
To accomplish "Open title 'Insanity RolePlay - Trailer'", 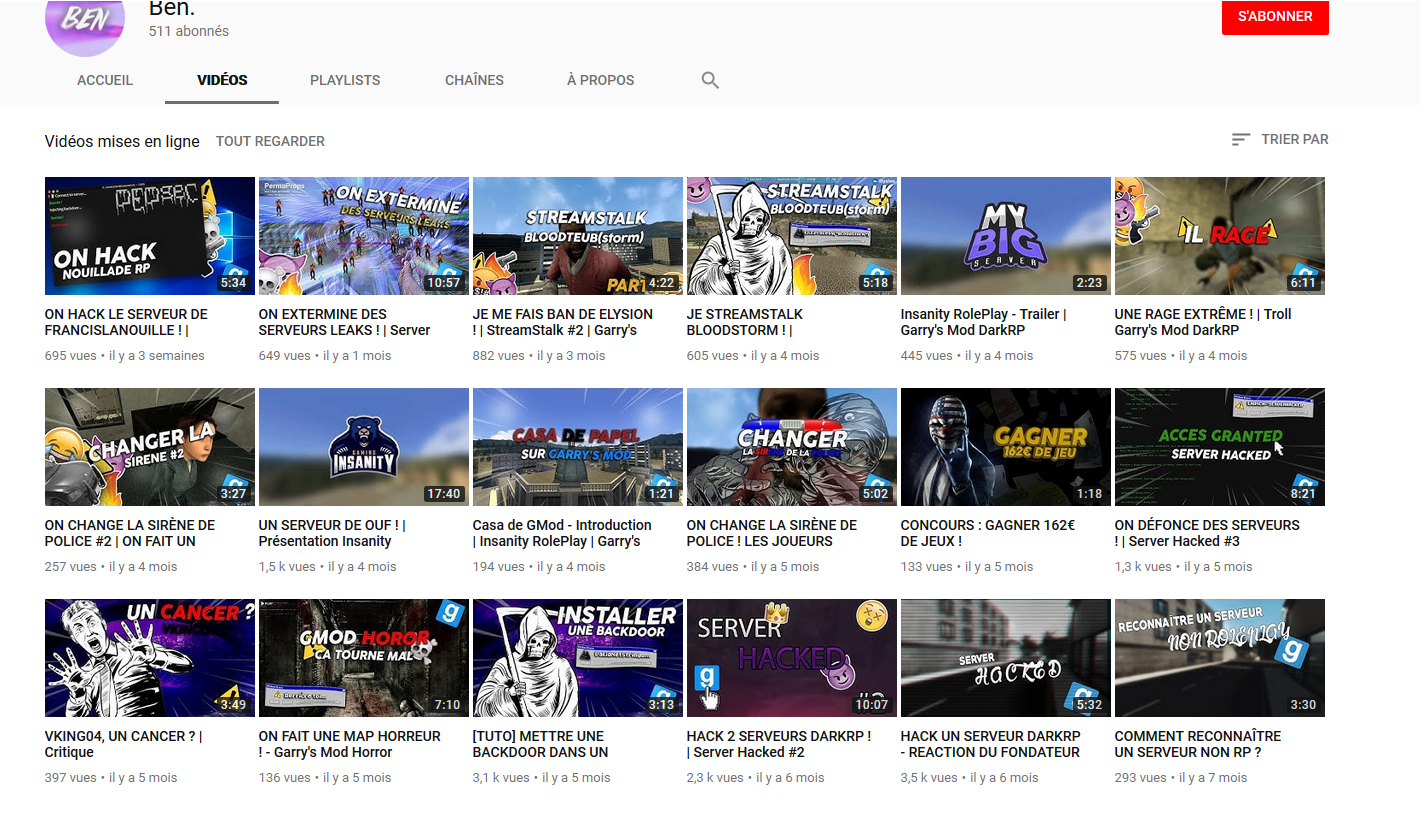I will click(x=984, y=322).
